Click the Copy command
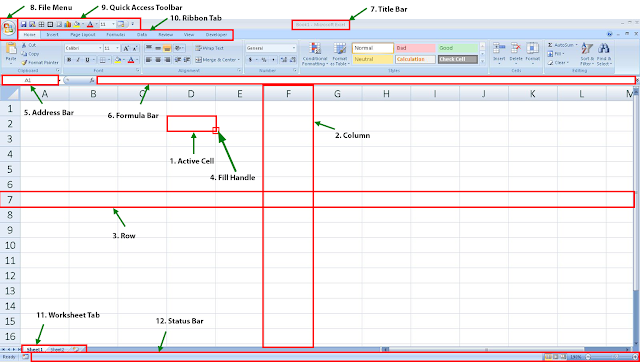 (31, 54)
